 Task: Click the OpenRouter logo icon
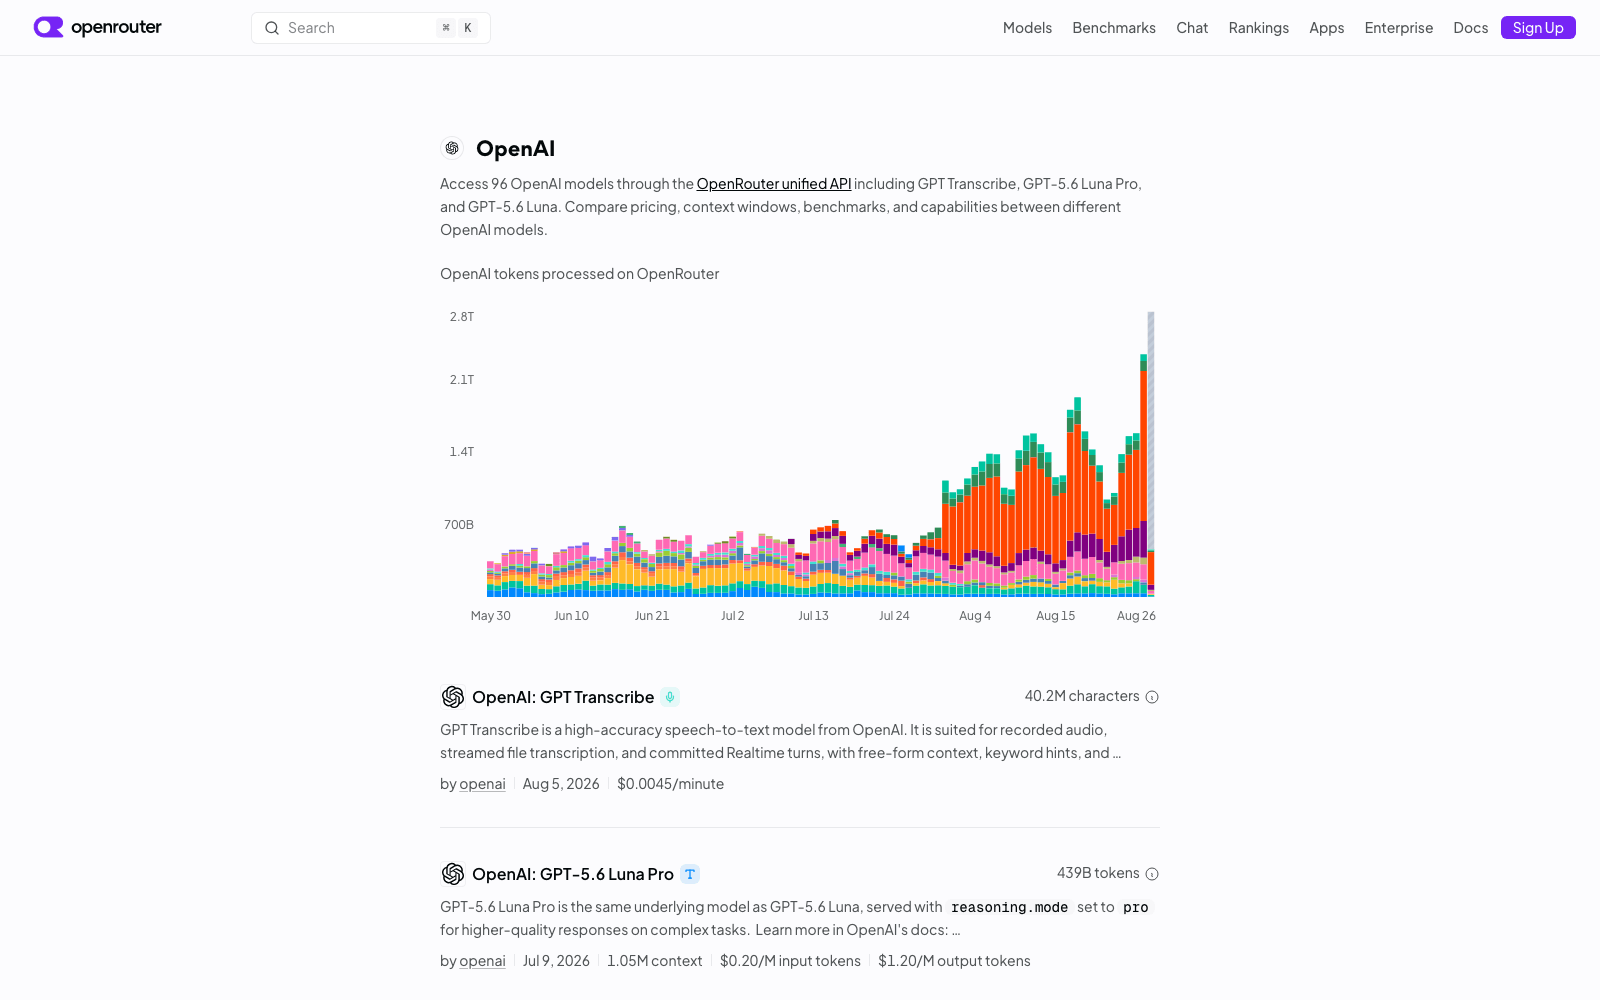tap(48, 27)
